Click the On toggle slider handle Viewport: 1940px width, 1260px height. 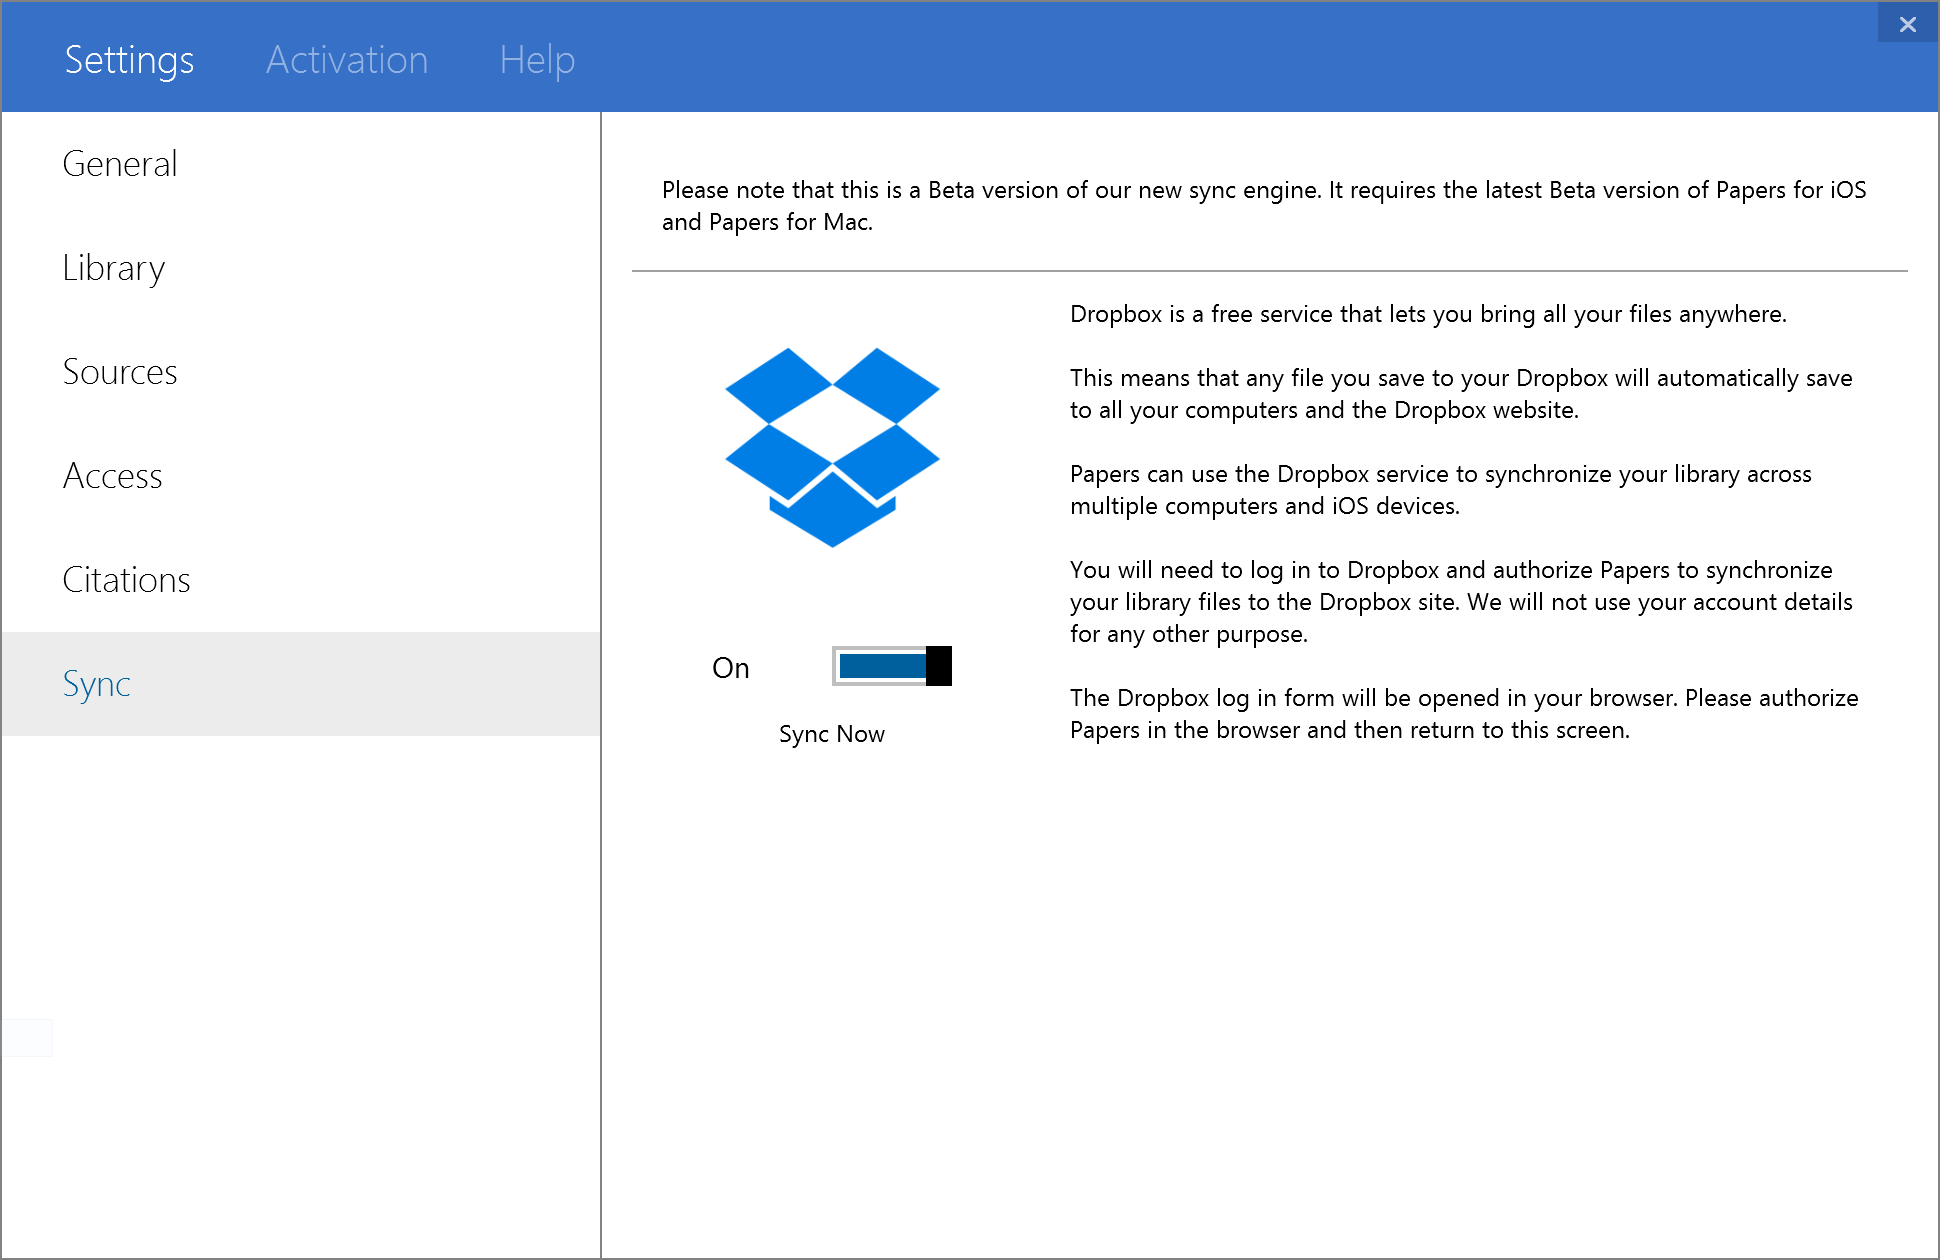[940, 665]
